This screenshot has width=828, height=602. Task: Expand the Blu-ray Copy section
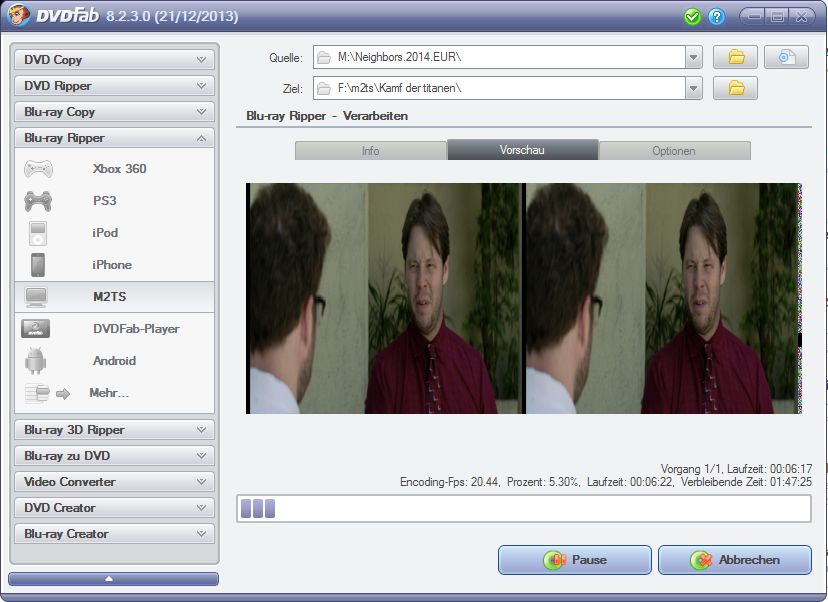114,112
